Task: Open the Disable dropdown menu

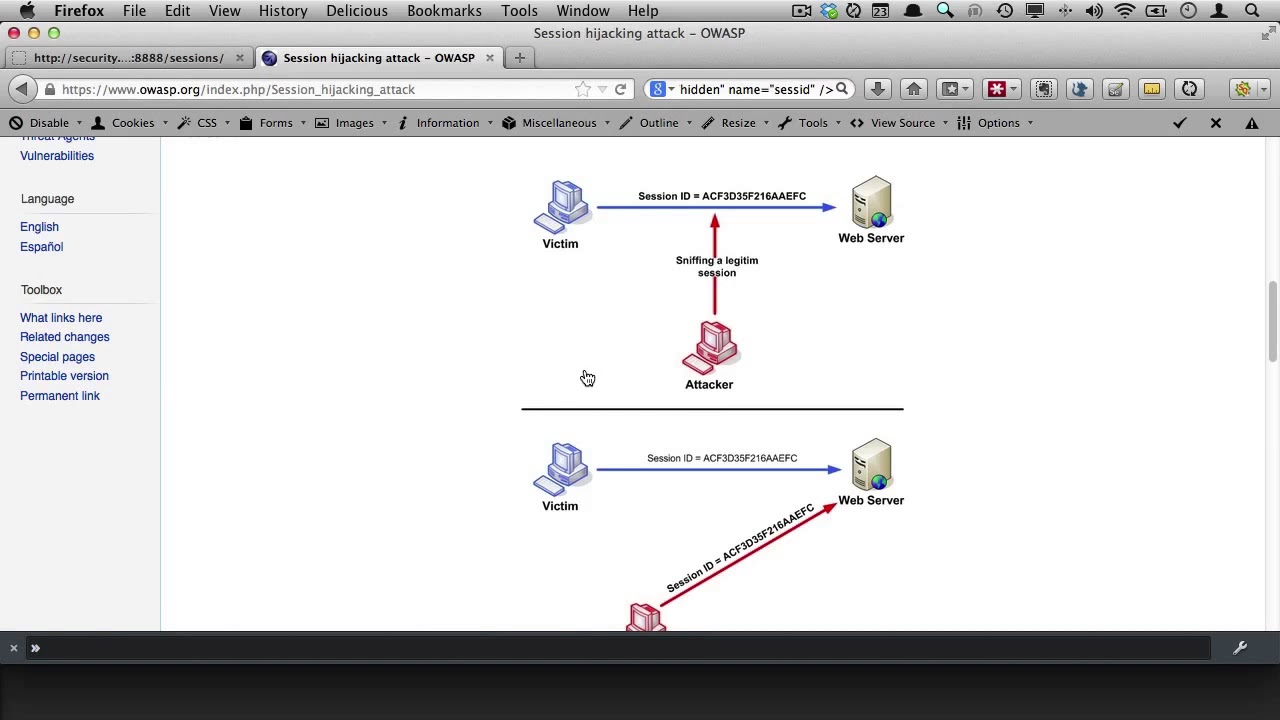Action: 45,123
